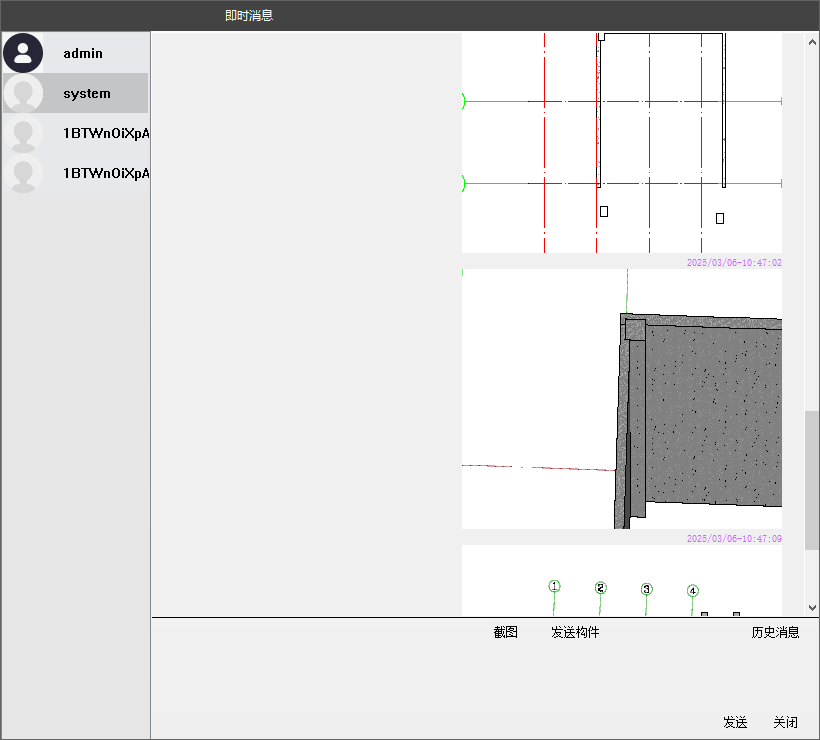
Task: Open the first 1BTWn0iXpA conversation
Action: pos(105,133)
